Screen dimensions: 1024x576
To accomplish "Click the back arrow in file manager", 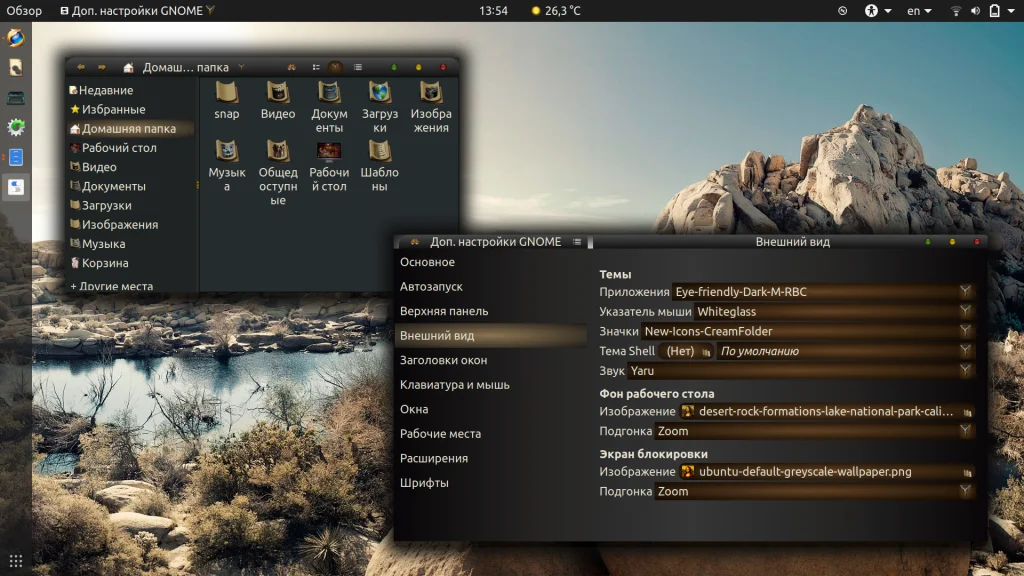I will [x=81, y=67].
